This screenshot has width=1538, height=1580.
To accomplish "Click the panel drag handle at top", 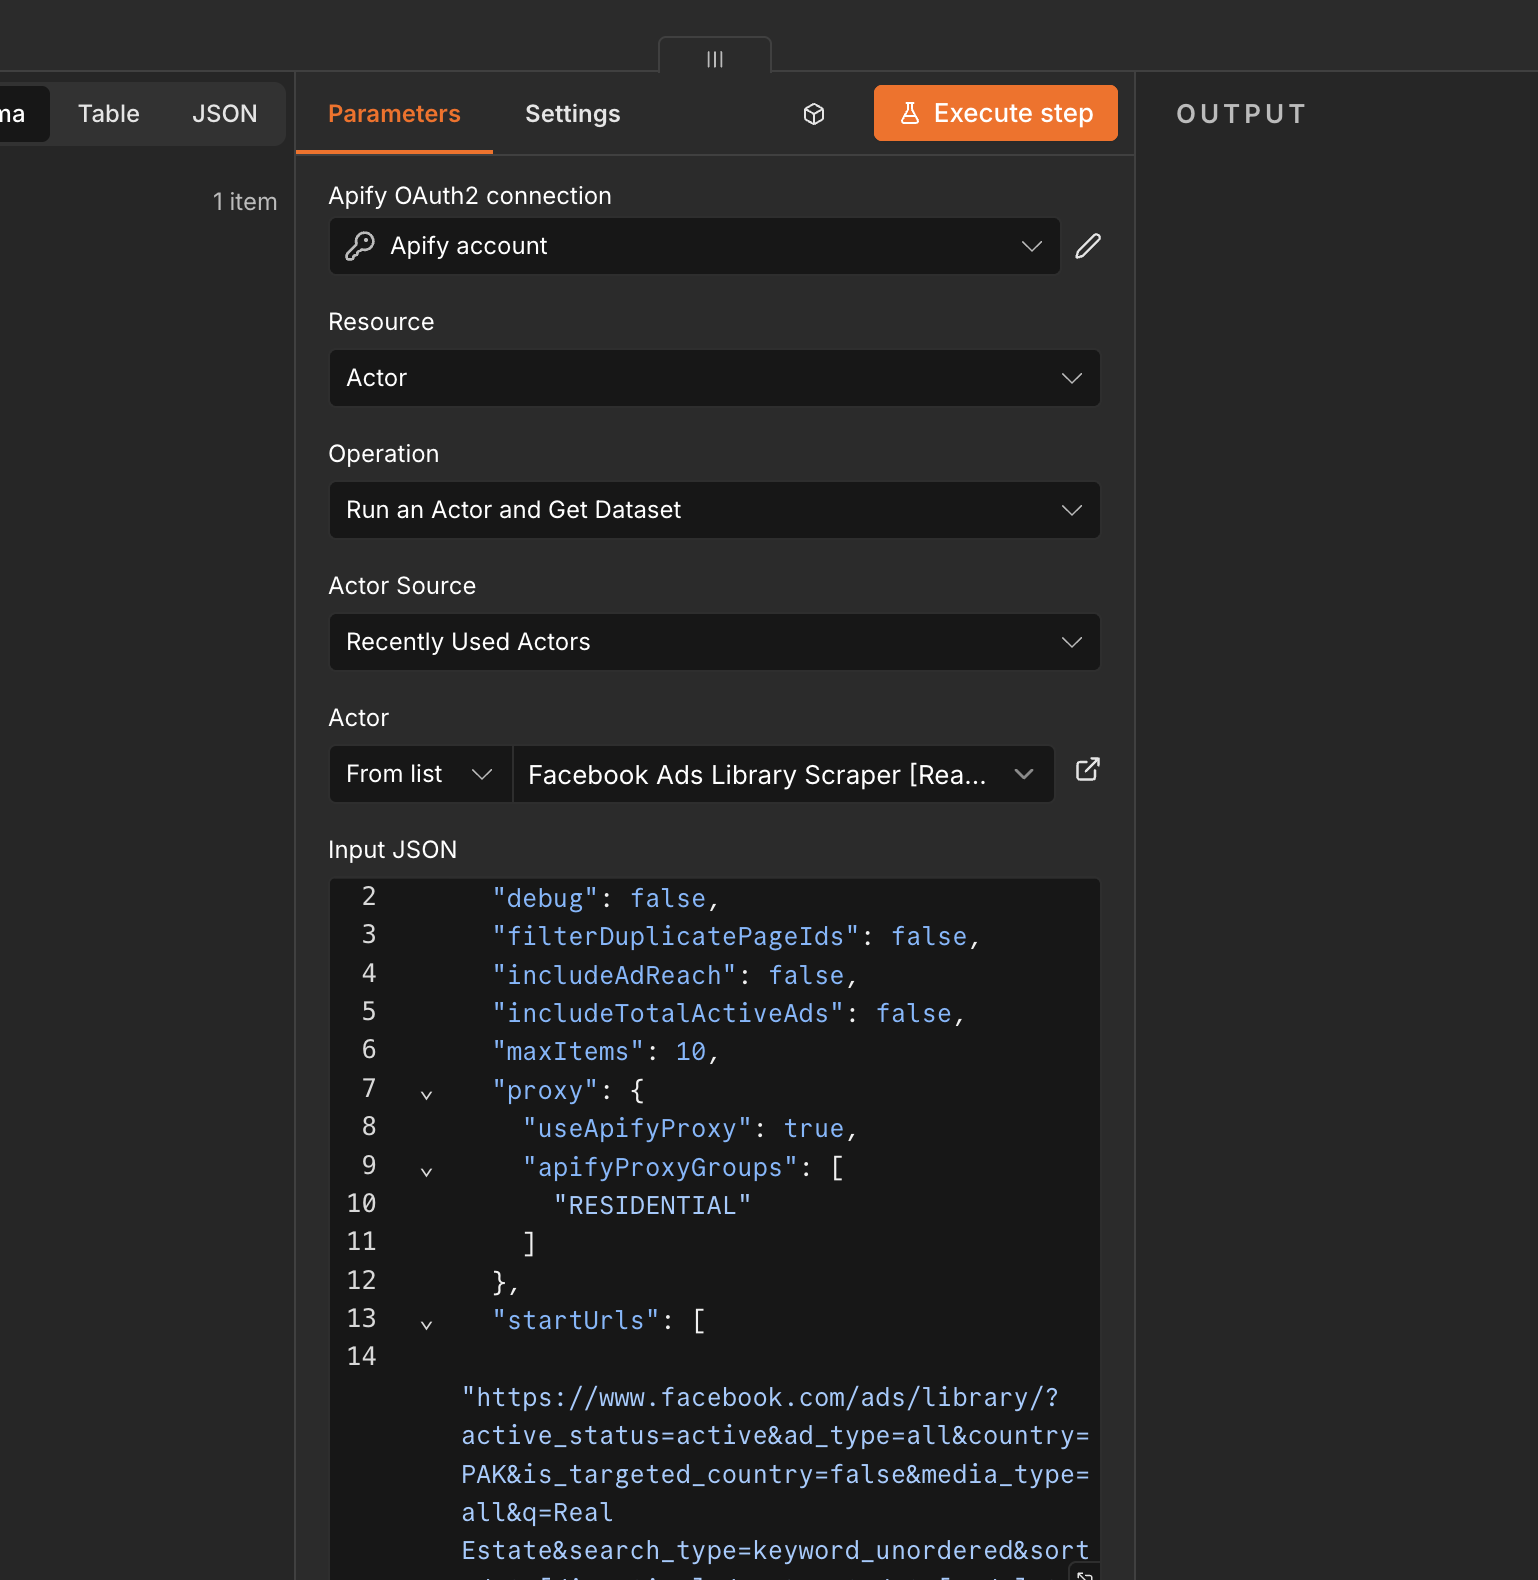I will (x=715, y=59).
